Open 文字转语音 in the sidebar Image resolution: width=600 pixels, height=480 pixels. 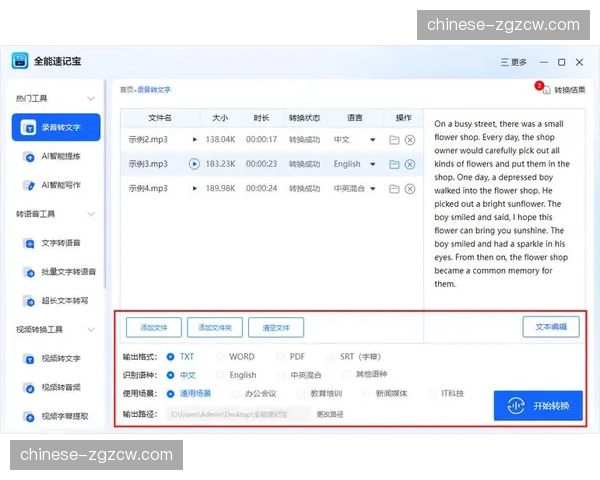(x=54, y=243)
